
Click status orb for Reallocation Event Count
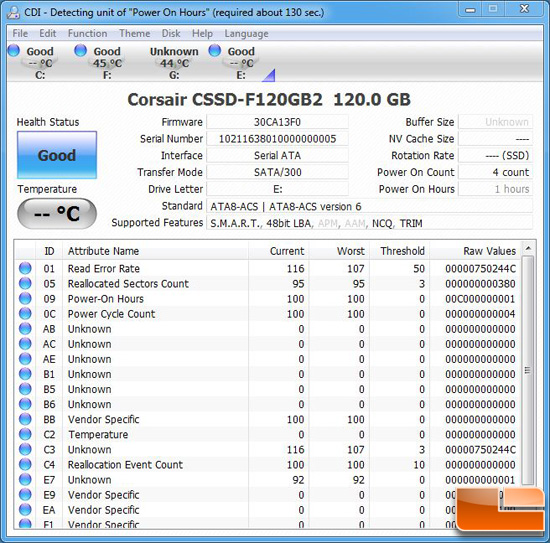click(x=25, y=464)
